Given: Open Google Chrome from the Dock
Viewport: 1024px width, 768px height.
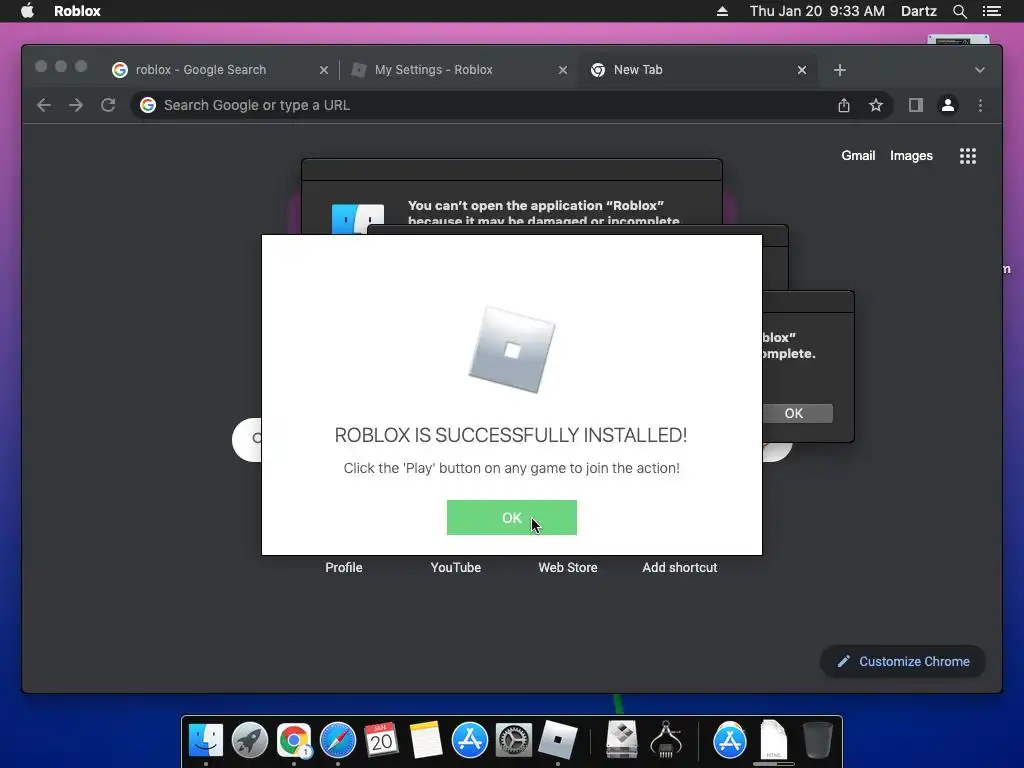Looking at the screenshot, I should coord(294,741).
